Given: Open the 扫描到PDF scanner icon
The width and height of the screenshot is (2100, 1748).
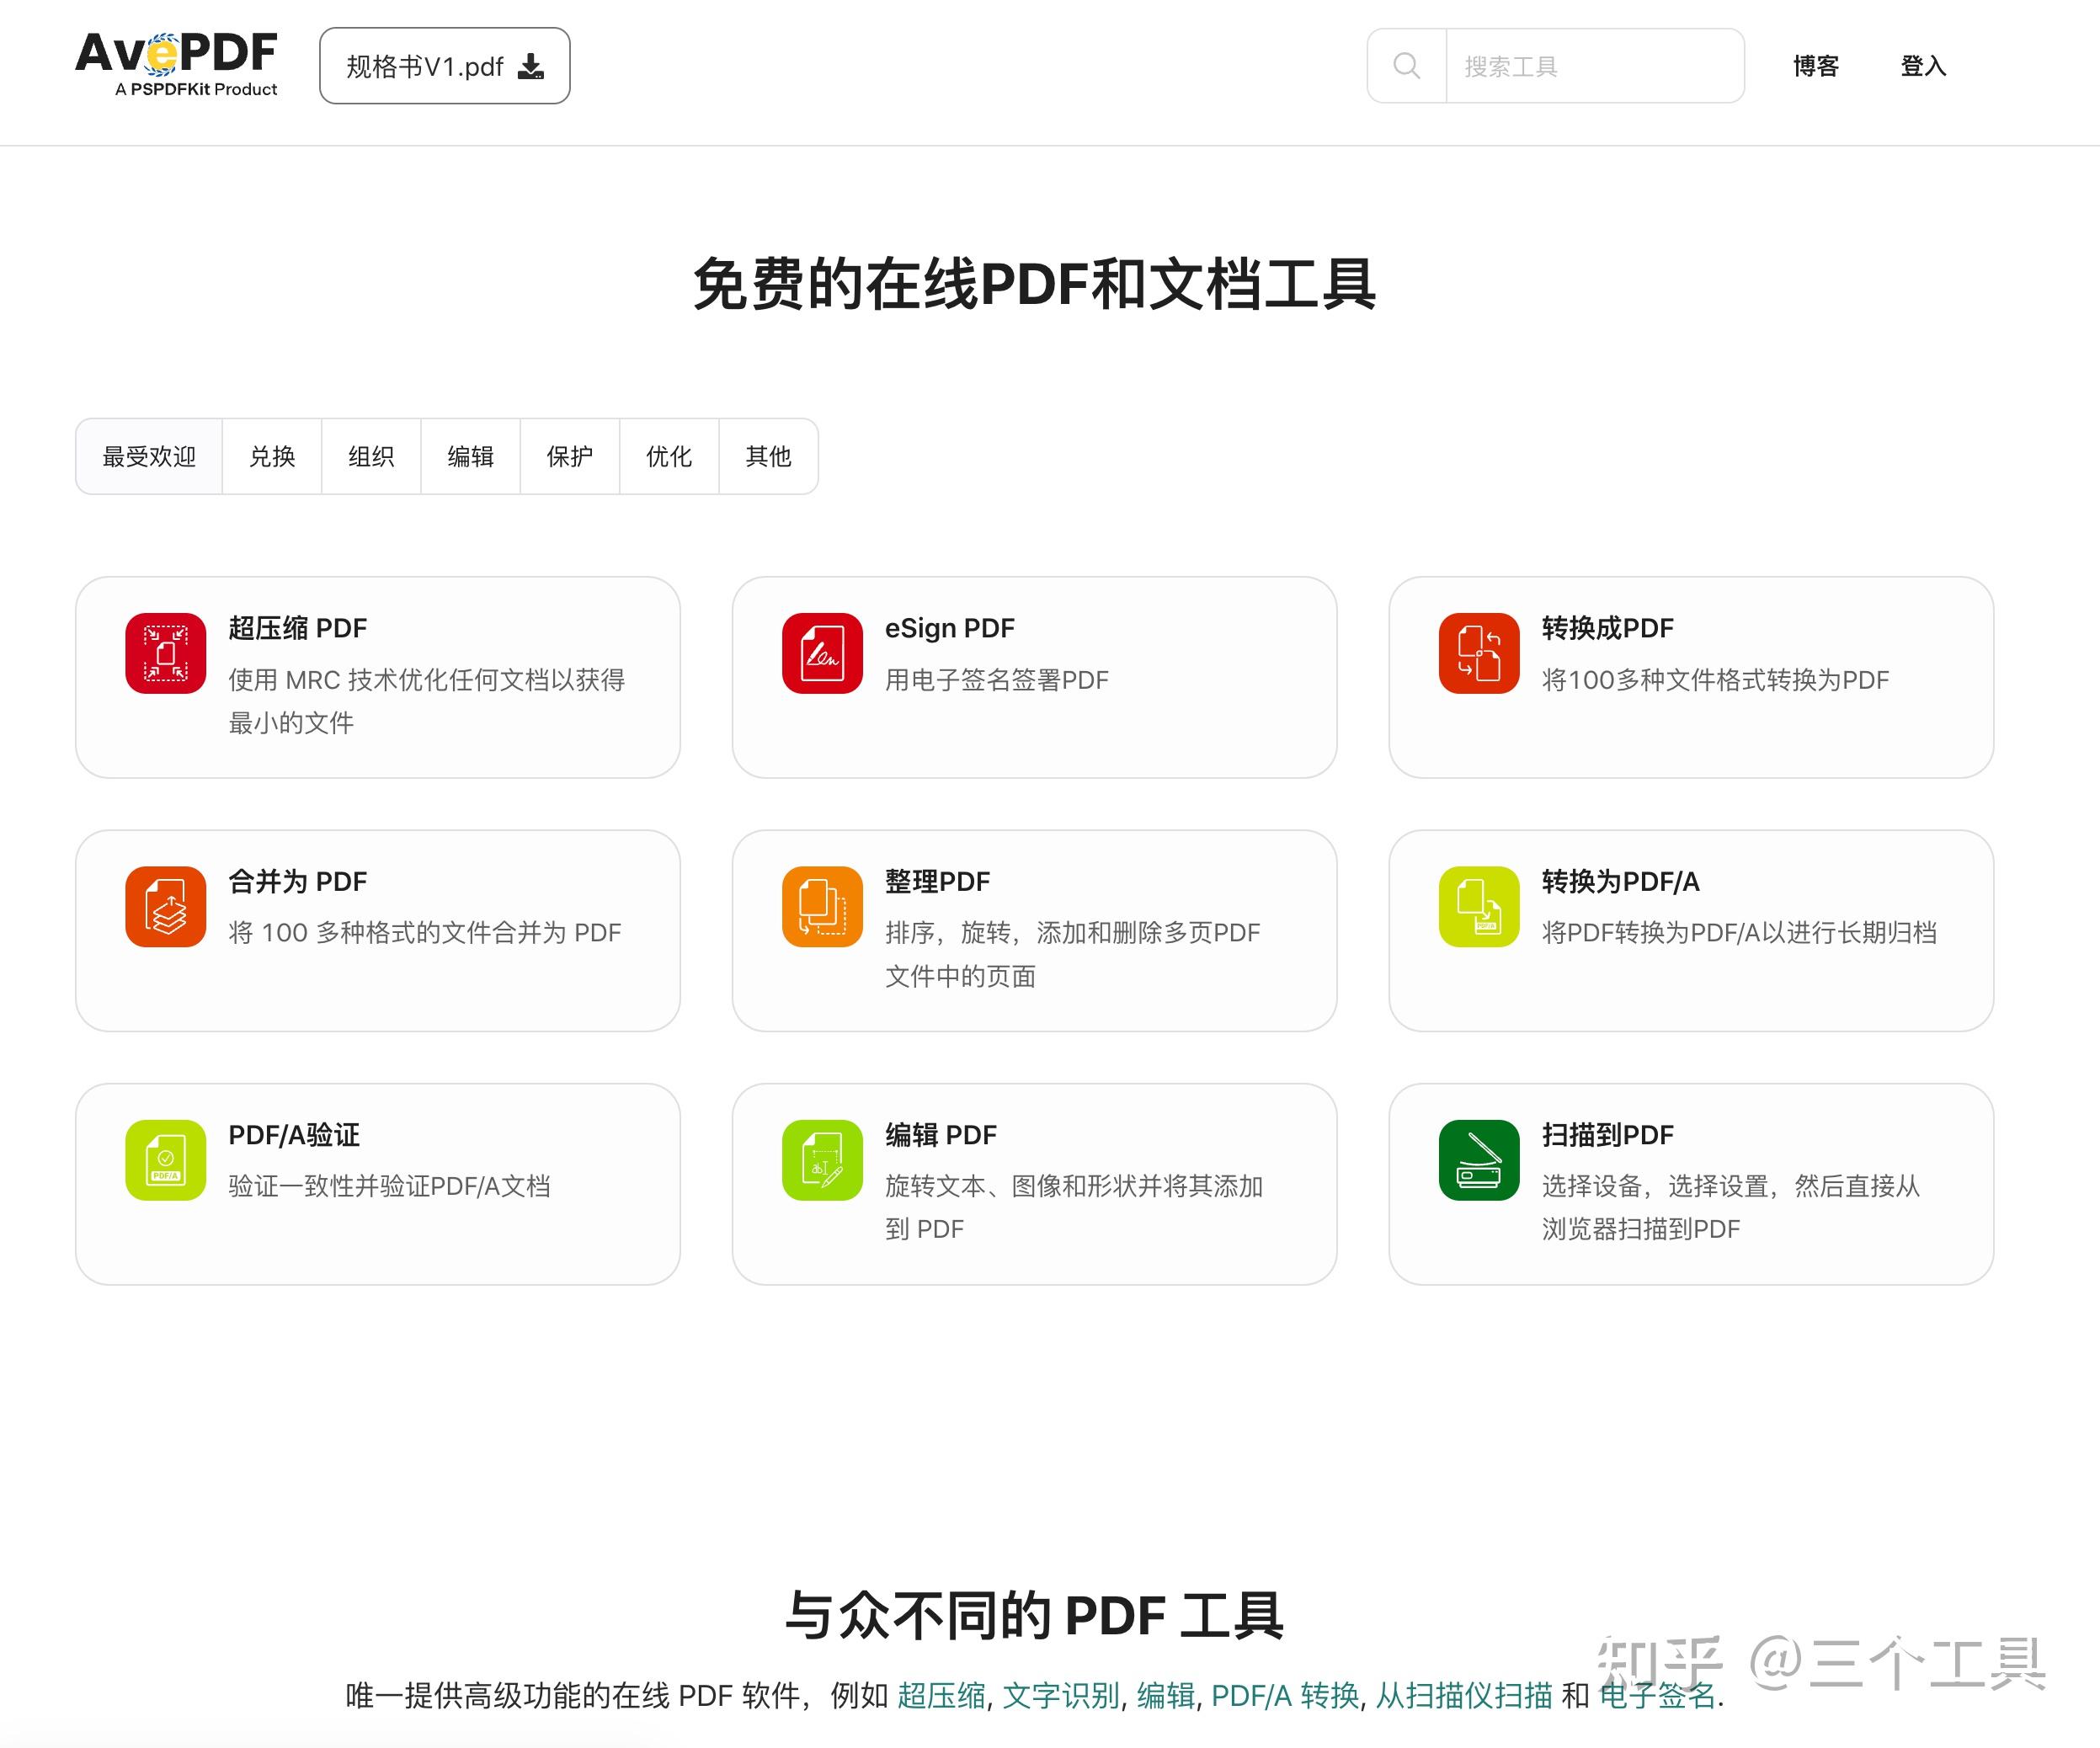Looking at the screenshot, I should (x=1479, y=1160).
